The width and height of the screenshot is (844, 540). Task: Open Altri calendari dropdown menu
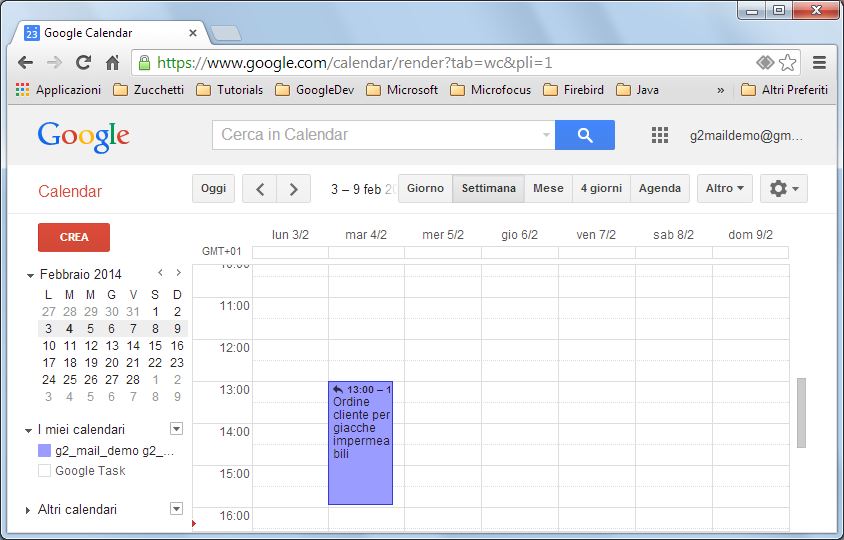(x=177, y=508)
